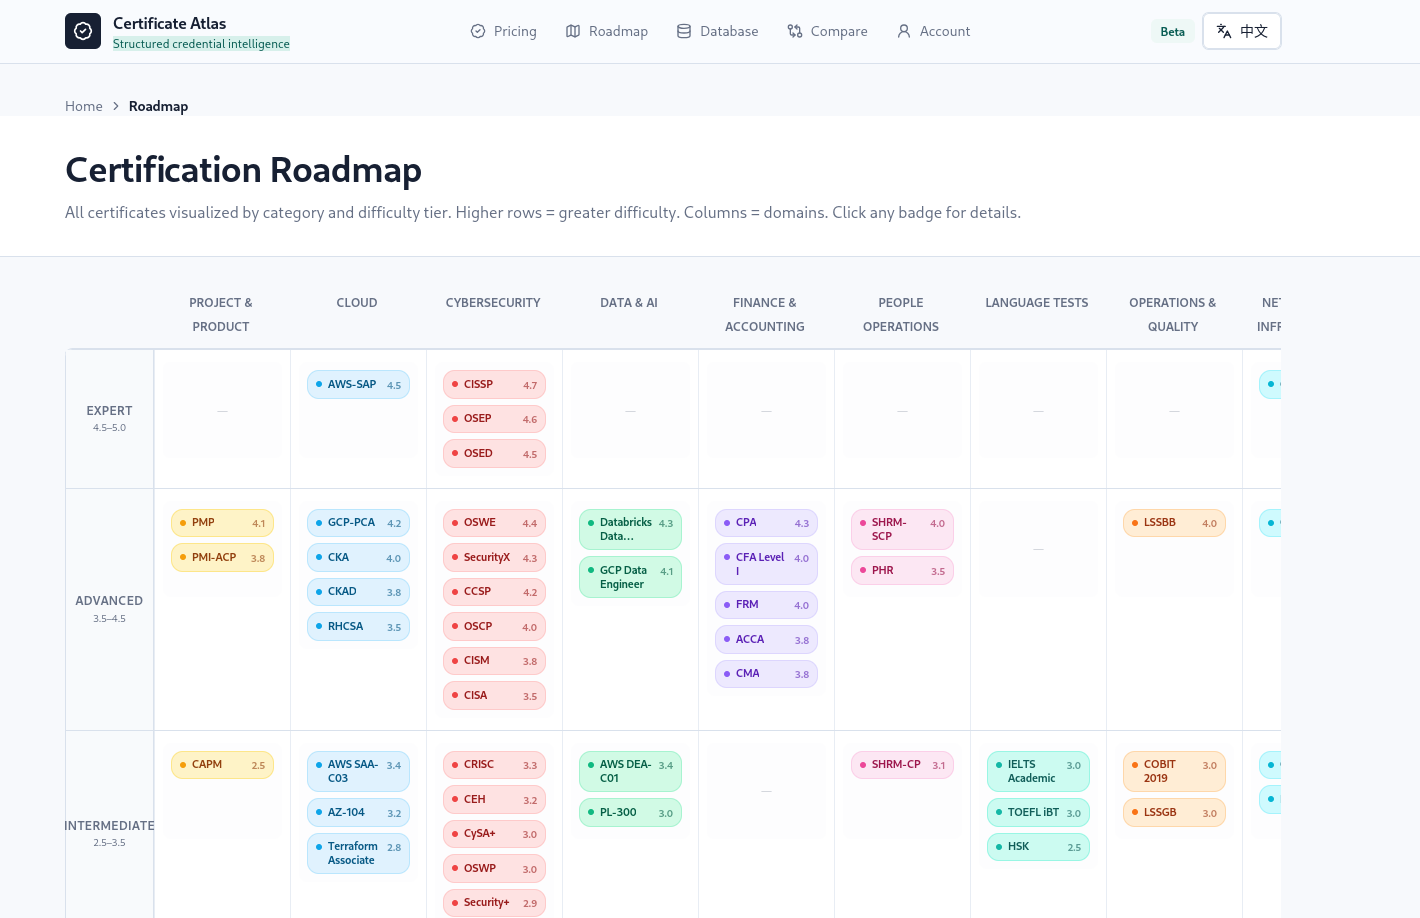Open the RHCSA badge
1420x918 pixels.
[358, 627]
